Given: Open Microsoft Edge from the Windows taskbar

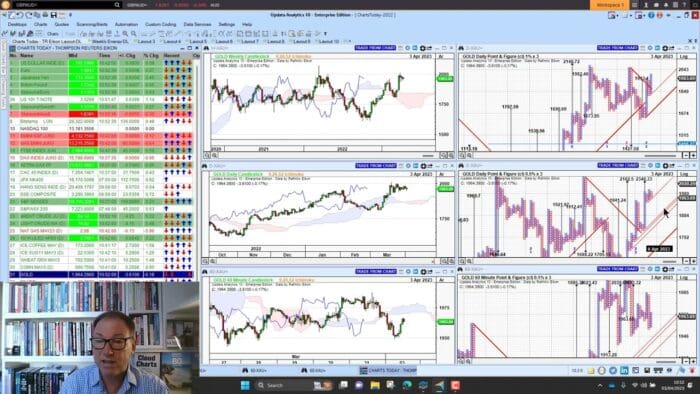Looking at the screenshot, I should point(407,385).
